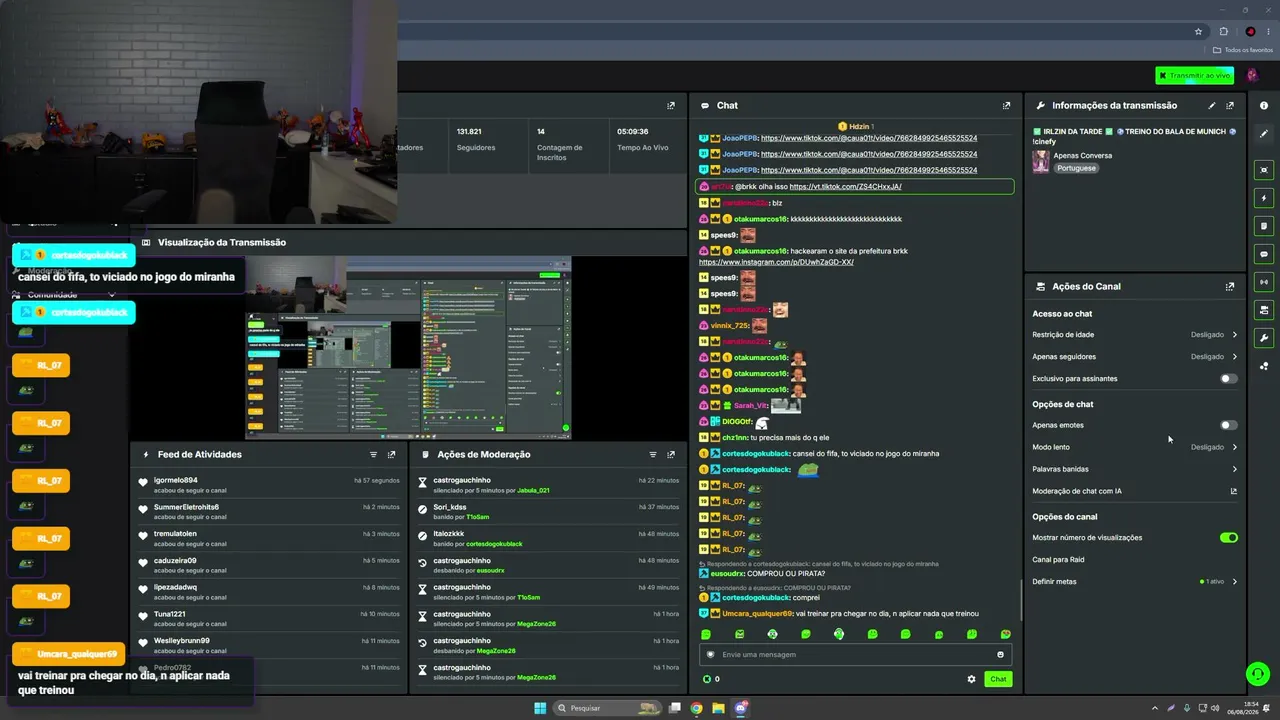The width and height of the screenshot is (1280, 720).
Task: Click Tuna1221 in the activity feed
Action: (169, 614)
